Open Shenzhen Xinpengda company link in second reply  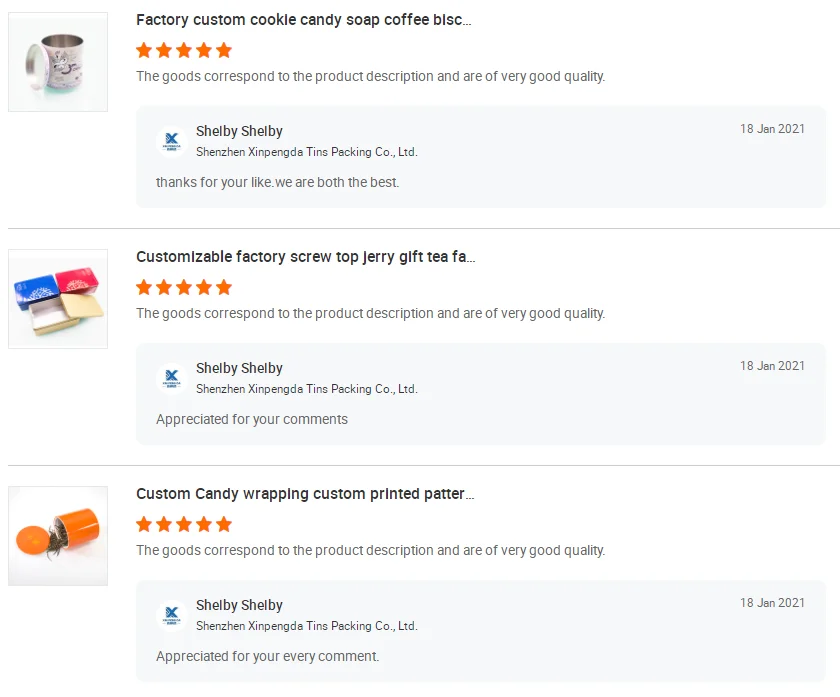(x=306, y=389)
